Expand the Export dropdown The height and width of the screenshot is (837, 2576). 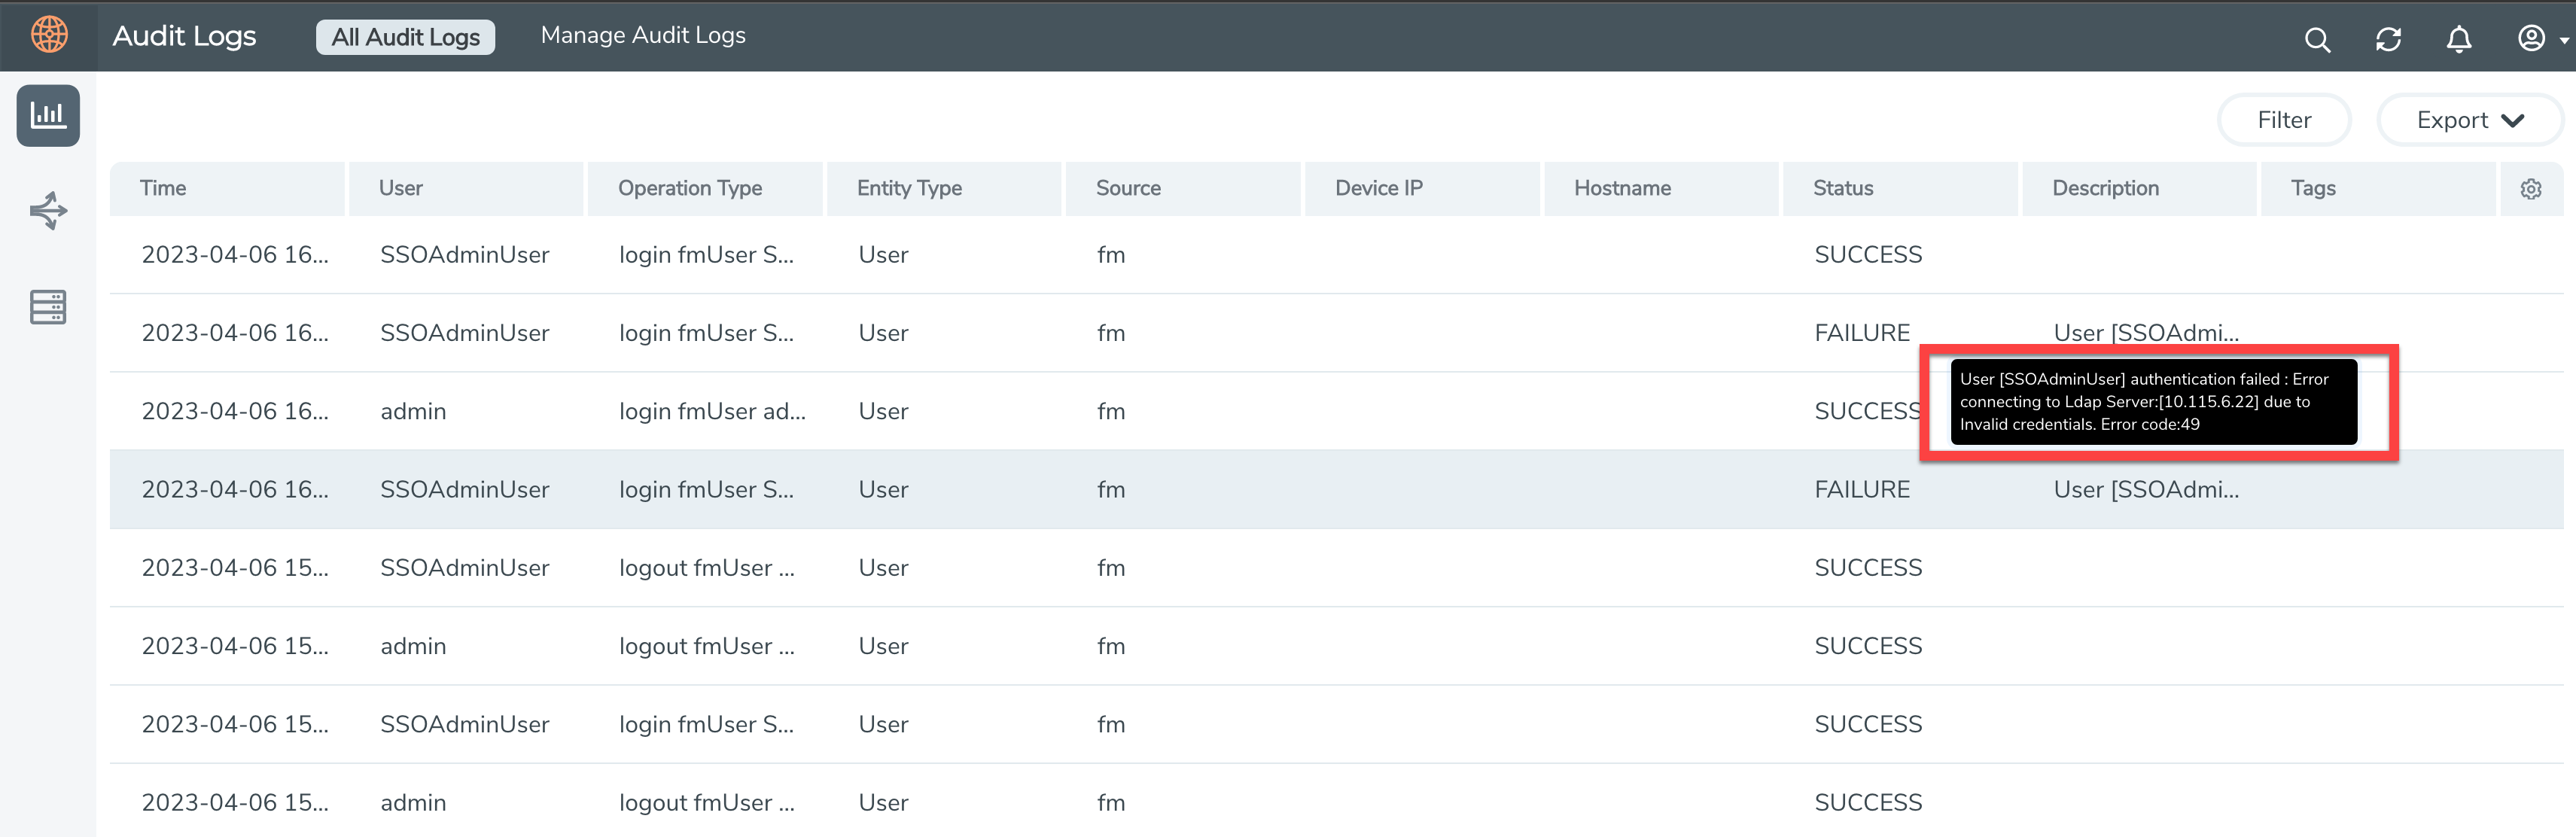coord(2469,120)
